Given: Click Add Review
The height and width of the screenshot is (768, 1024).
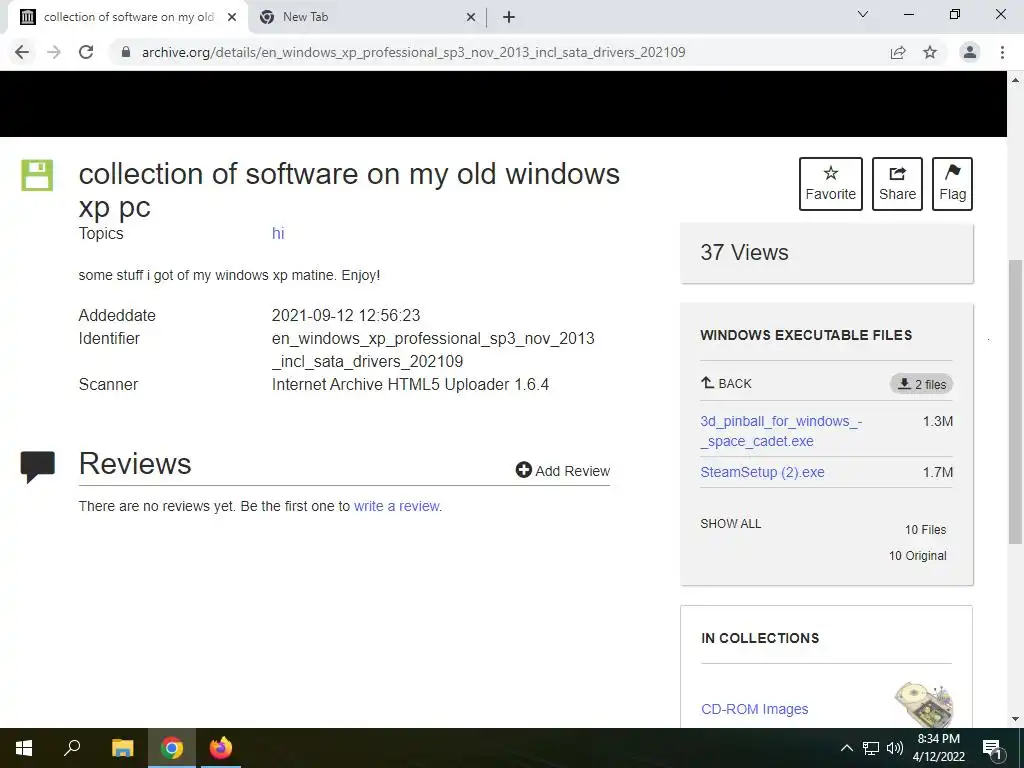Looking at the screenshot, I should 562,470.
